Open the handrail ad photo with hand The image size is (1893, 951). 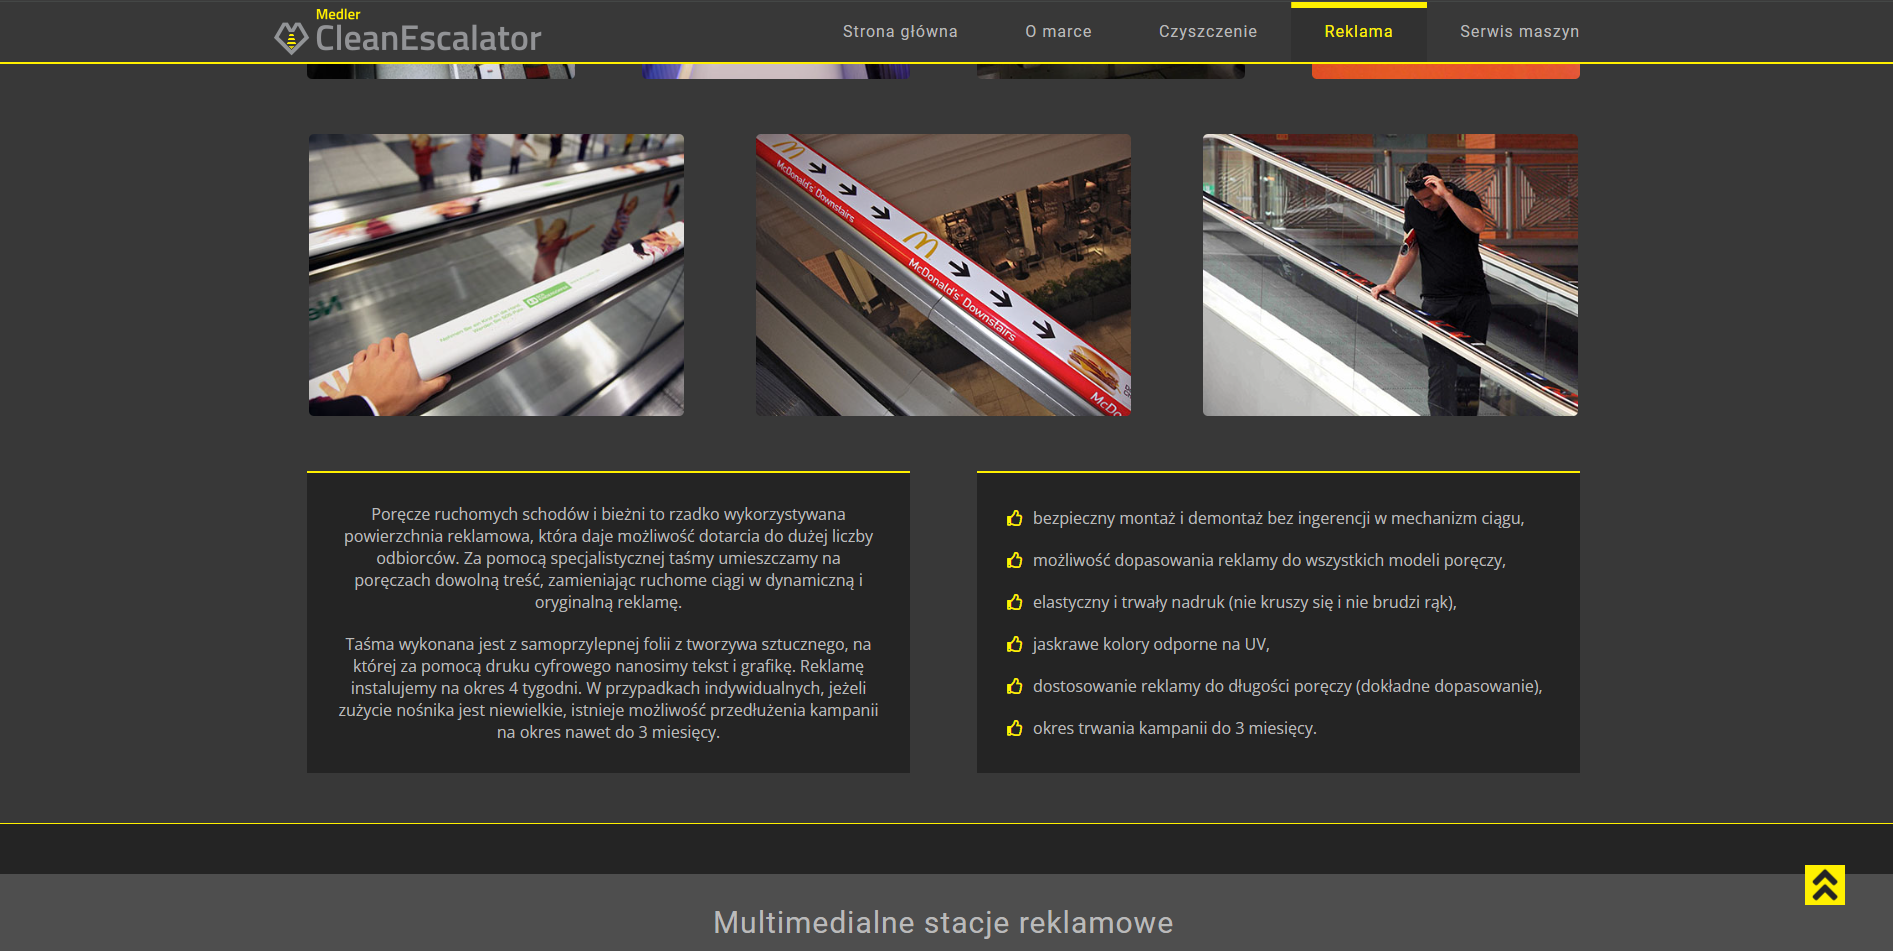point(496,275)
